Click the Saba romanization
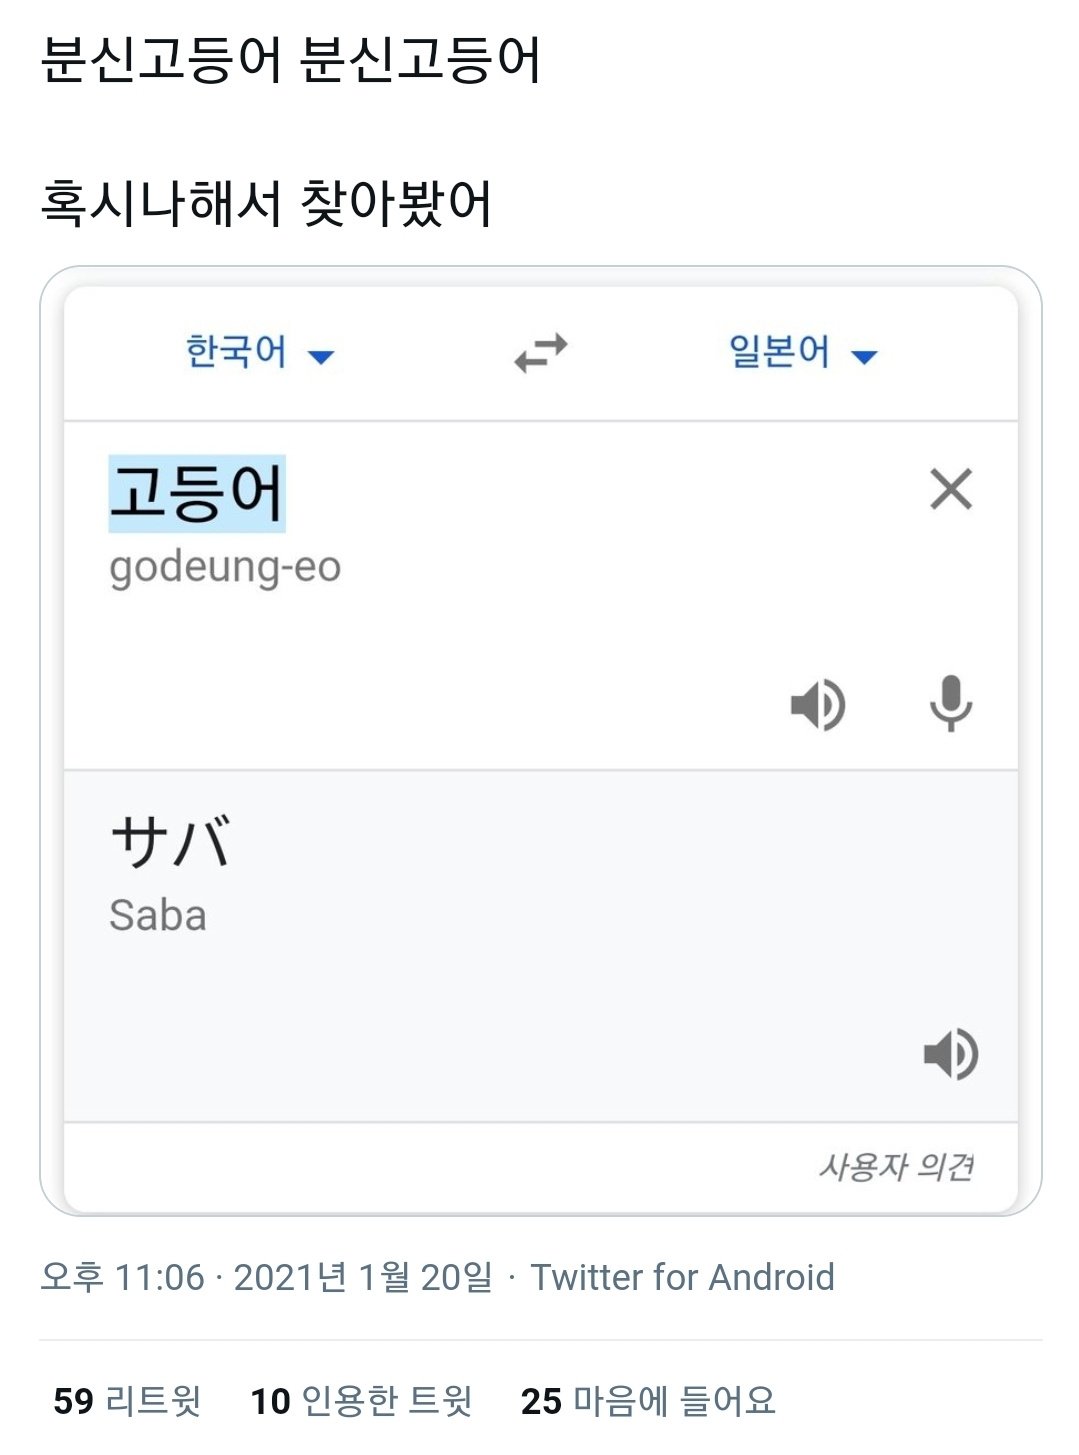Screen dimensions: 1079x1455 (x=158, y=915)
